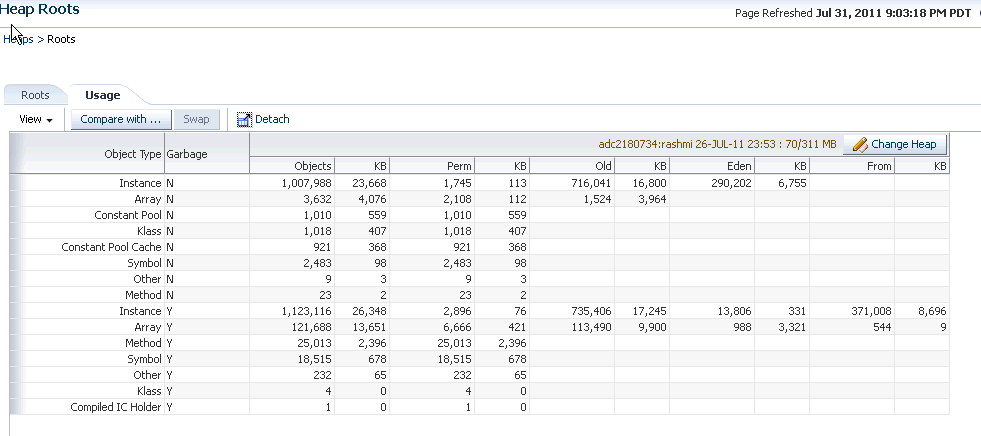The width and height of the screenshot is (981, 436).
Task: Select the Constant Pool Cache row label
Action: (111, 247)
